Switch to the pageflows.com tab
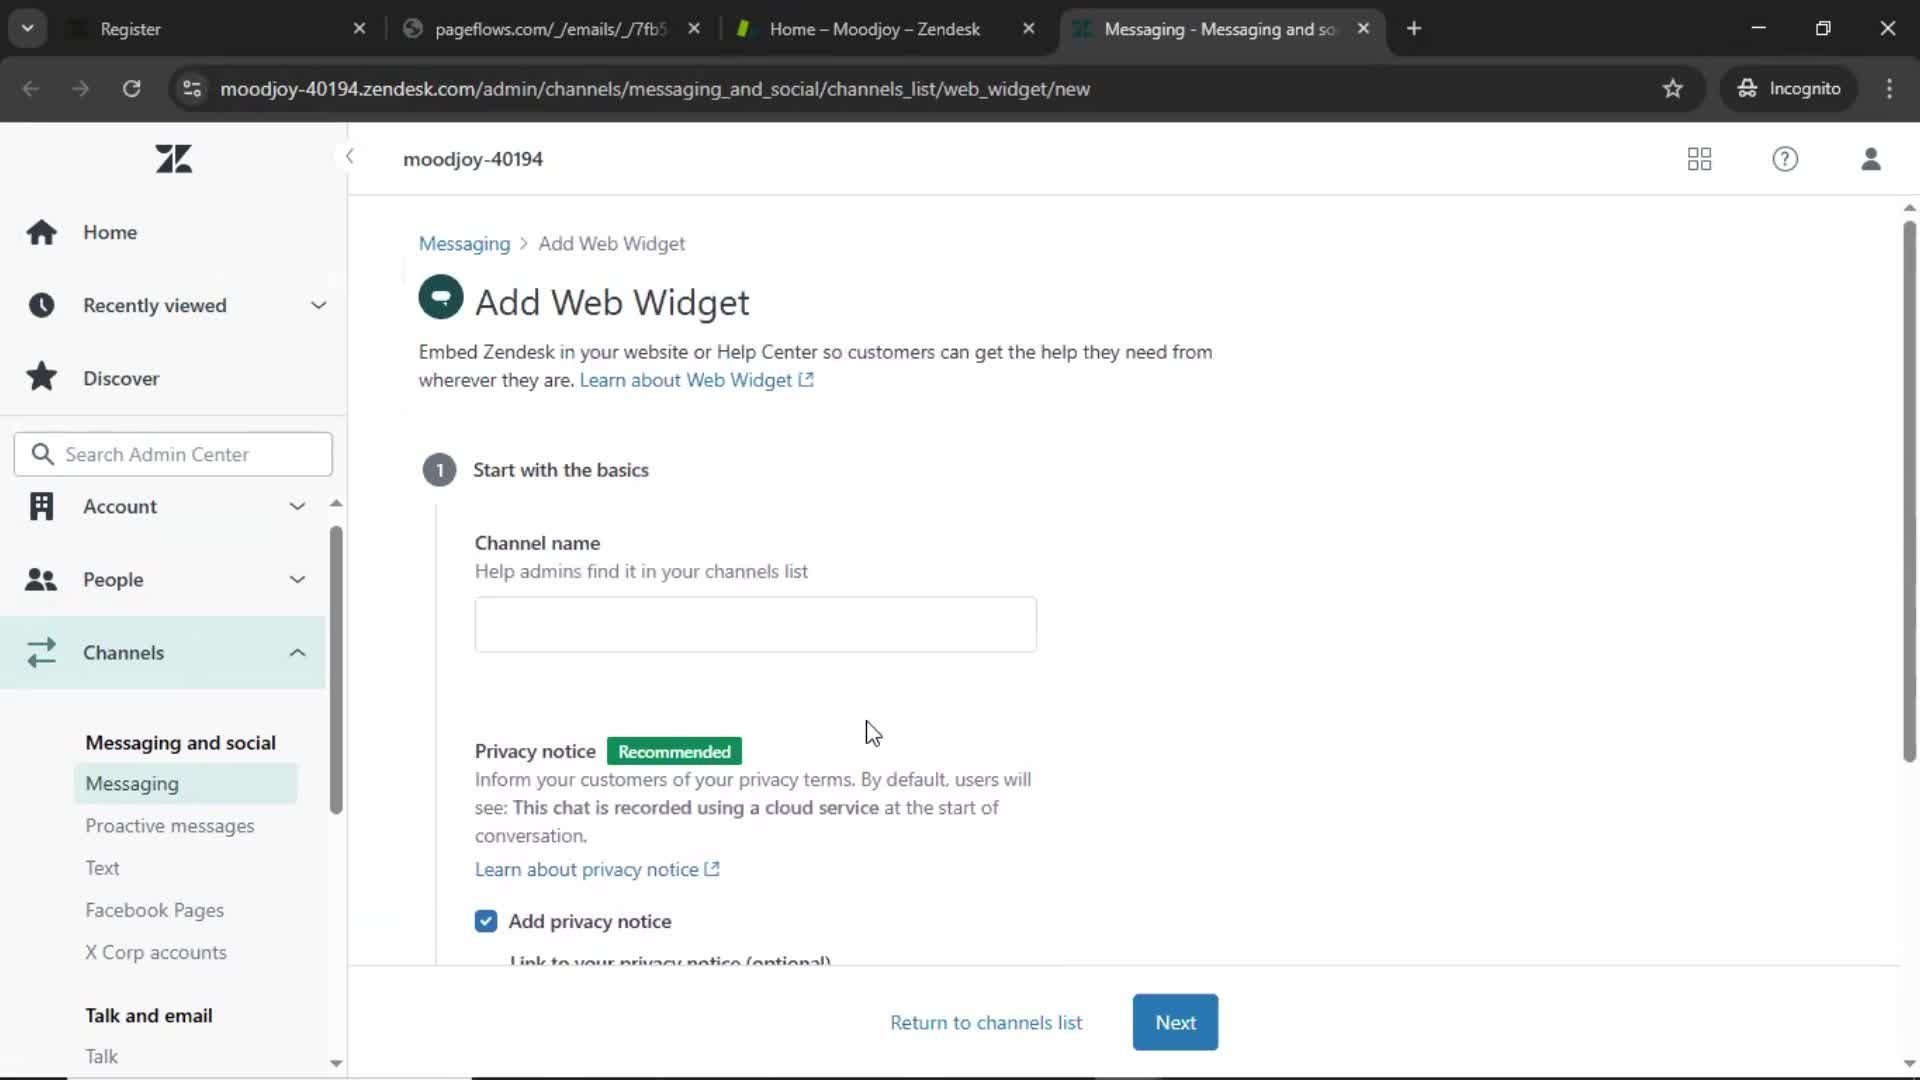 tap(552, 29)
